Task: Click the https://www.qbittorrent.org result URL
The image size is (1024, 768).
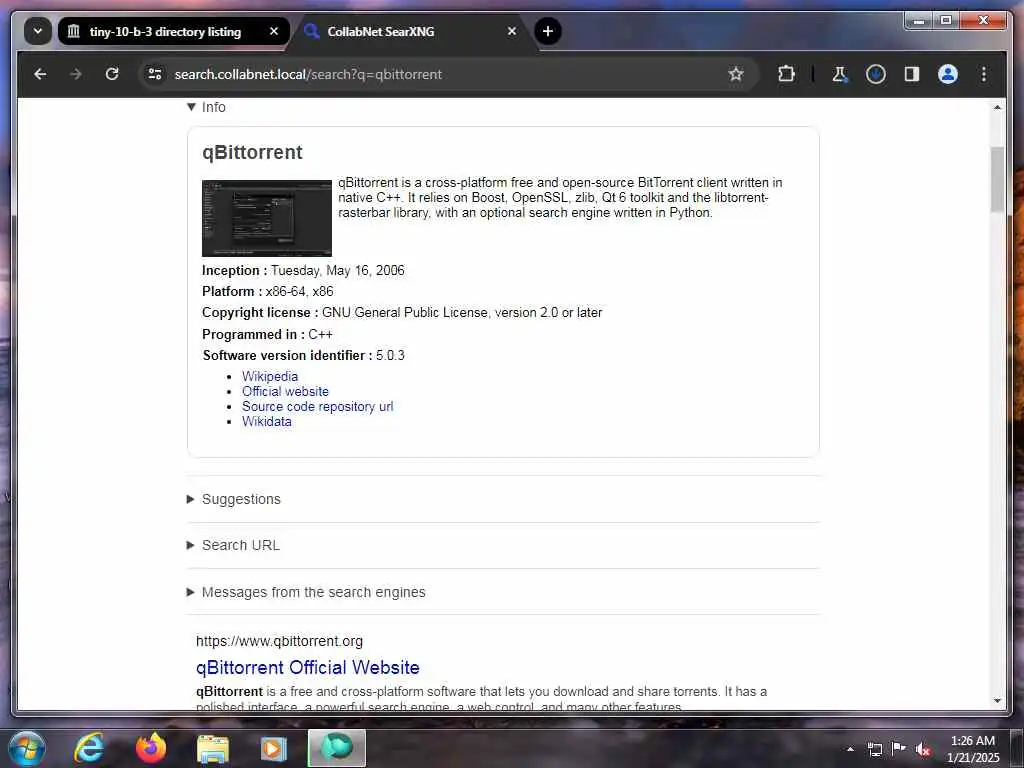Action: pos(279,641)
